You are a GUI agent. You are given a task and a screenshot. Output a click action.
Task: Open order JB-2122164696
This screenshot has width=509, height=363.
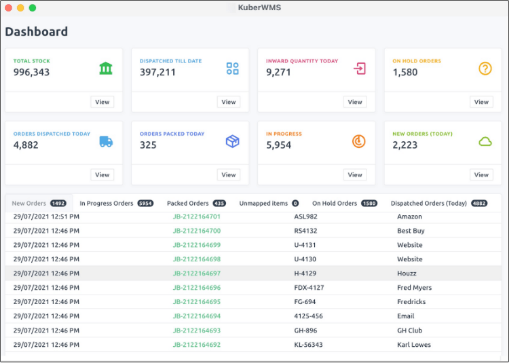coord(197,288)
